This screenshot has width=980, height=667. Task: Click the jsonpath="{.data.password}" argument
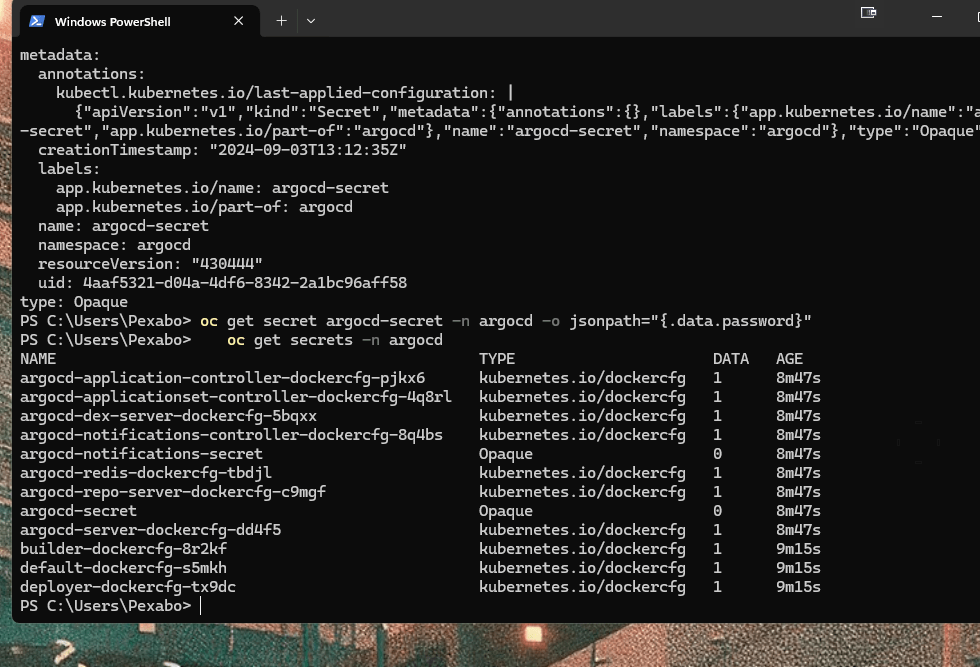point(690,321)
